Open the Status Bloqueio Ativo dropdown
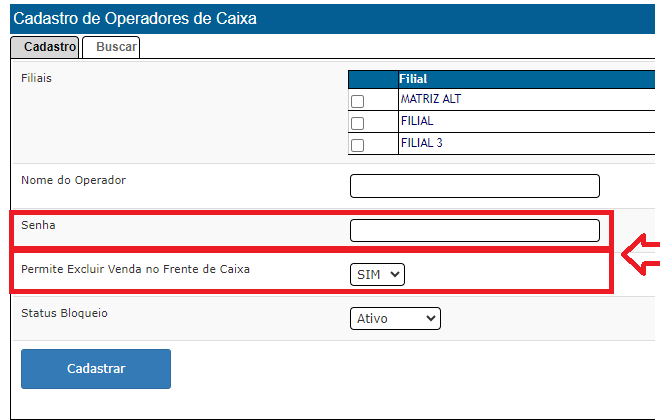 pos(395,318)
